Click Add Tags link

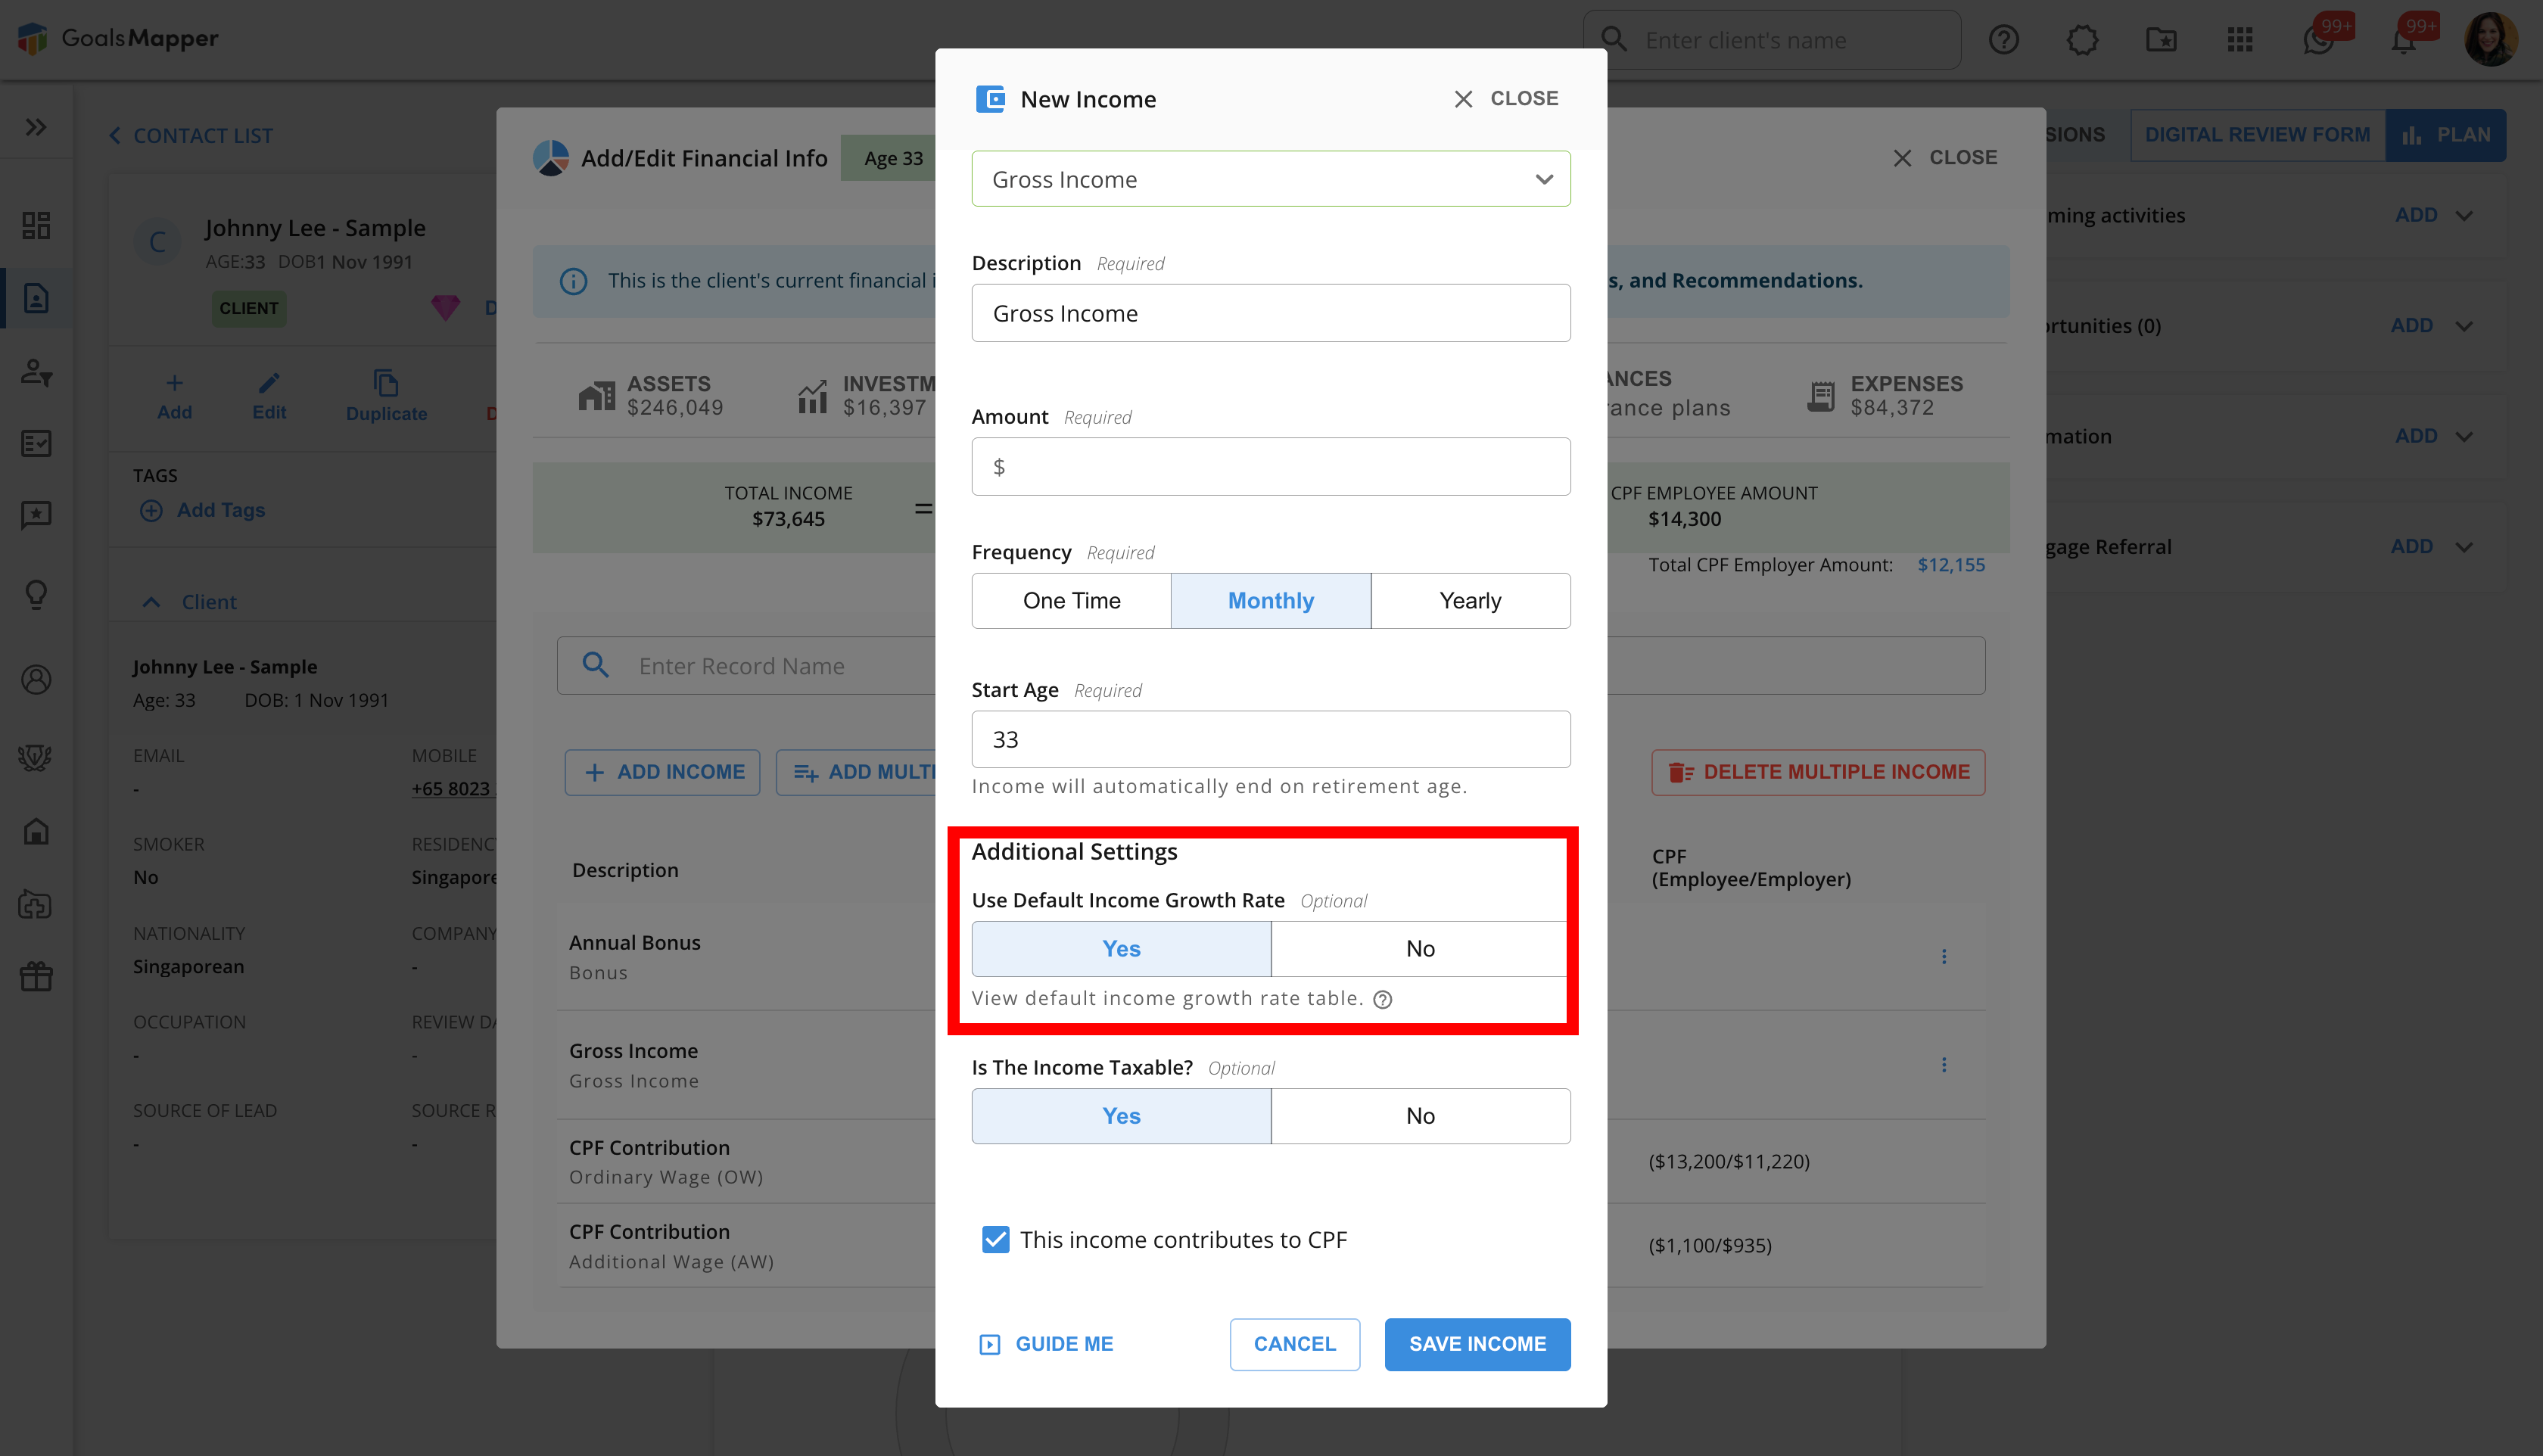click(202, 510)
